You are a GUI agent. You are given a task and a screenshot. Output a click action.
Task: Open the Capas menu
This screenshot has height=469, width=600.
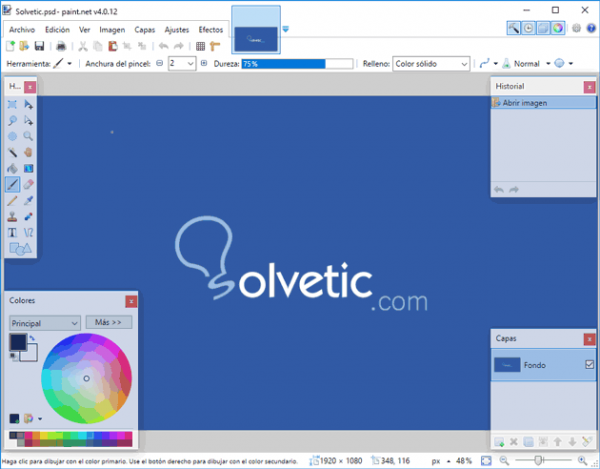click(145, 30)
